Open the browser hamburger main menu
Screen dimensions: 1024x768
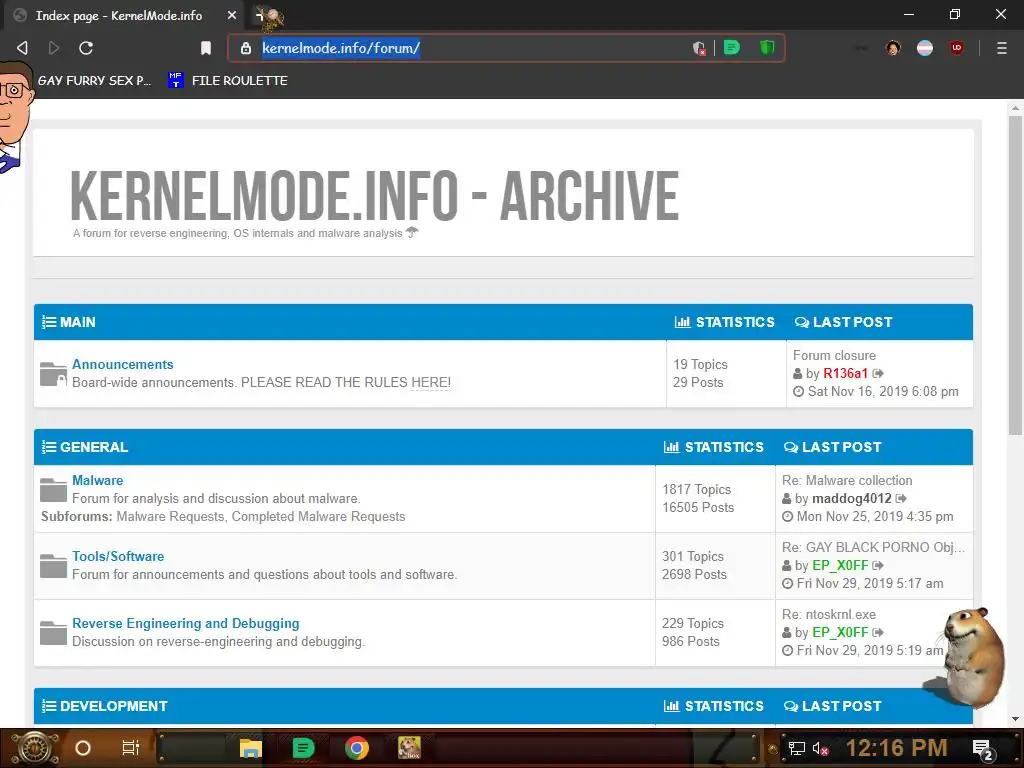click(x=1002, y=48)
